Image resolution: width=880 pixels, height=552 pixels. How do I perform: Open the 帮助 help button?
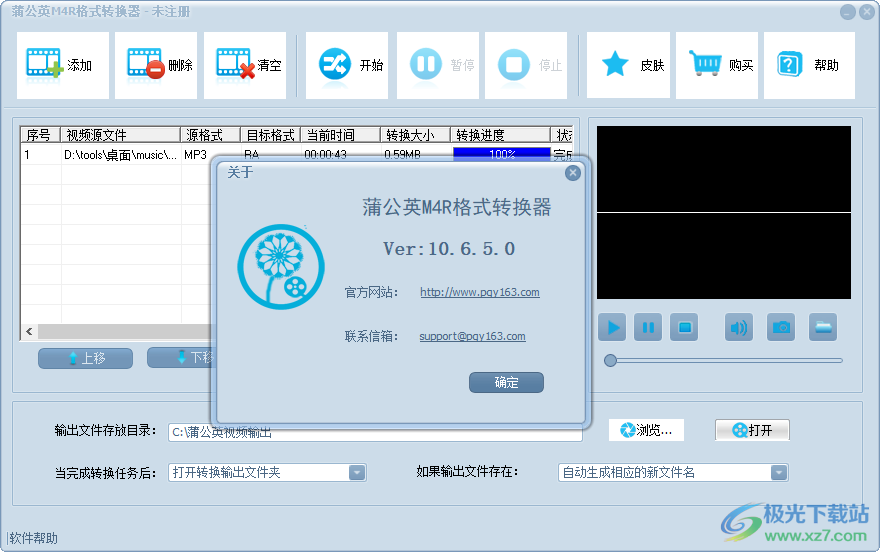[809, 65]
